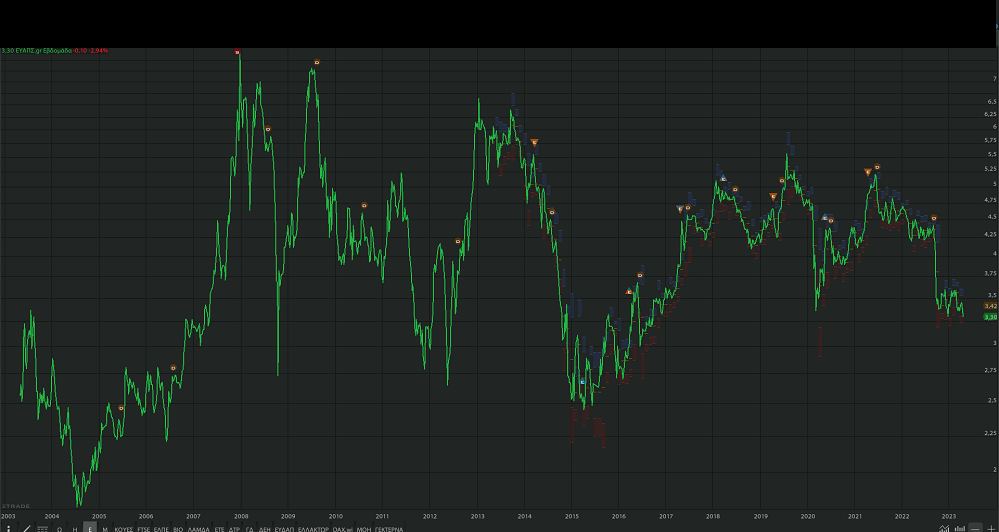Load the ΛΑΜΔΑ symbol chart
999x532 pixels.
[198, 529]
